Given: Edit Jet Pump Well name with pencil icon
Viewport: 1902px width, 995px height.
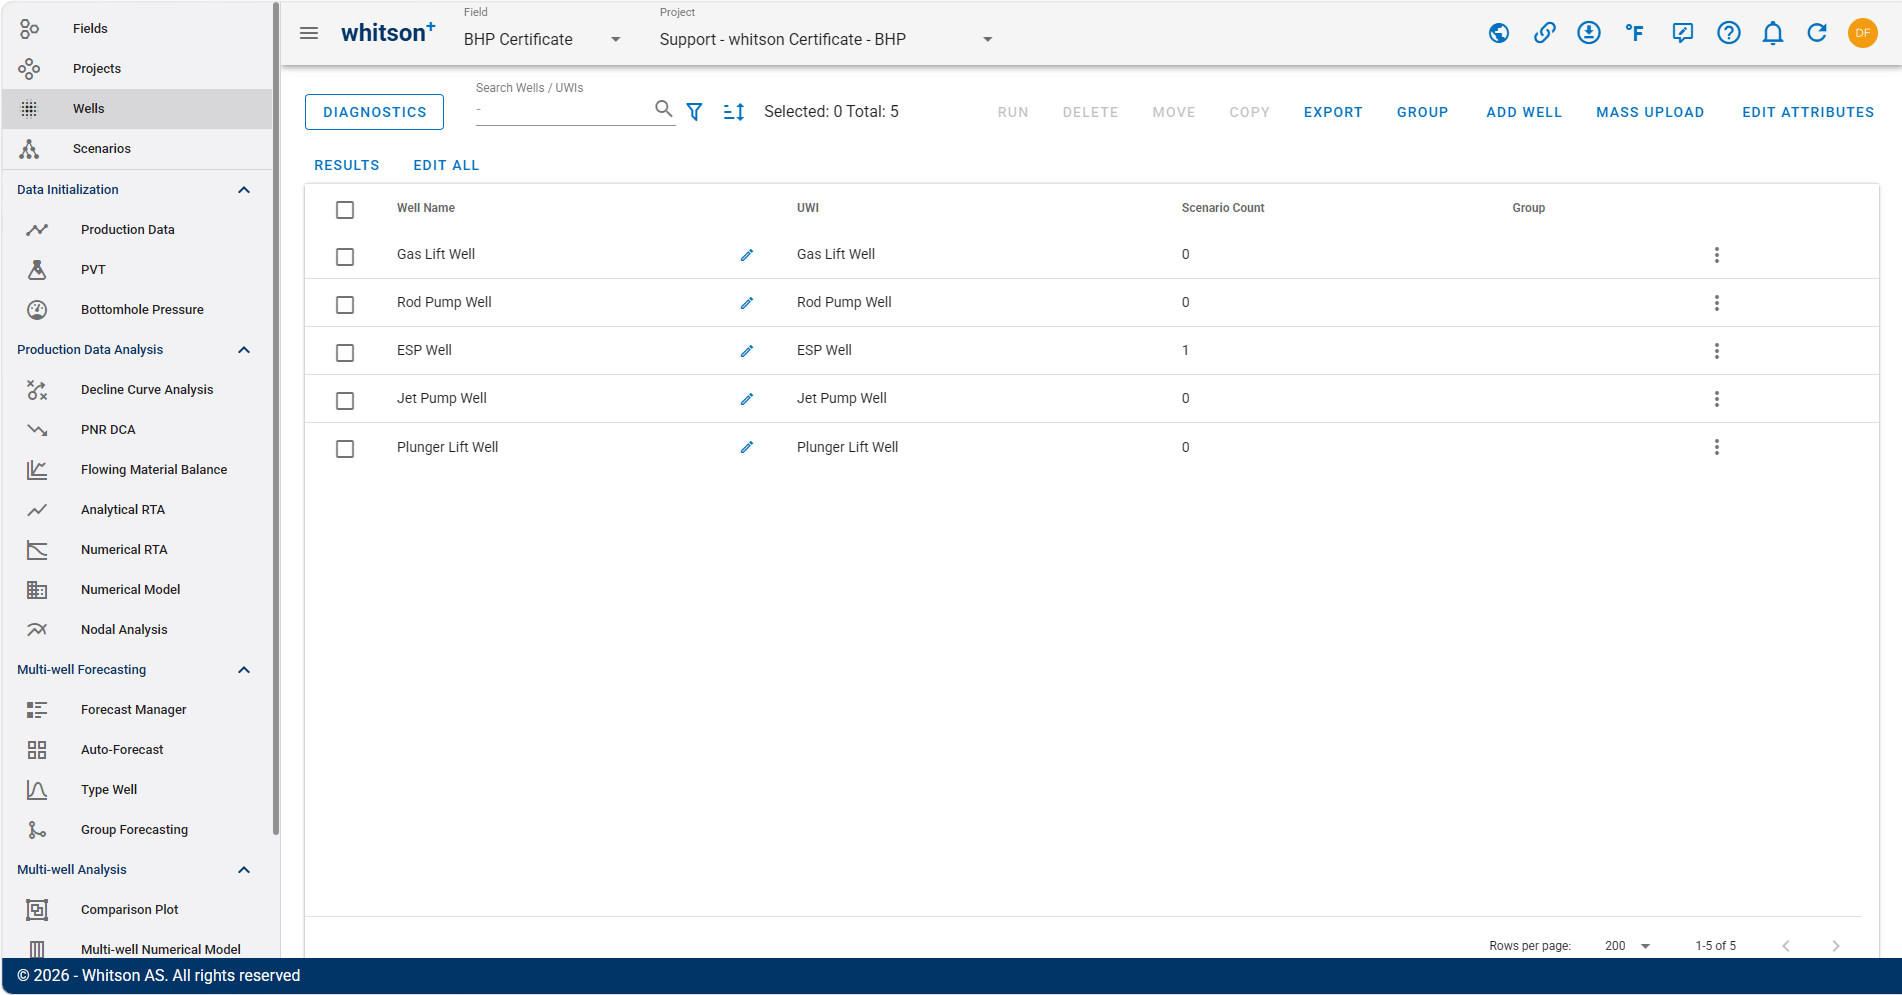Looking at the screenshot, I should coord(746,399).
